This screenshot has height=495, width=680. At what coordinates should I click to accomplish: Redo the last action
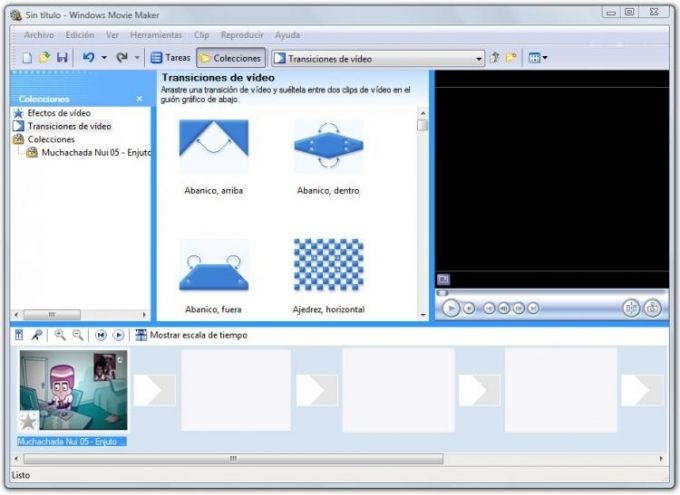click(x=122, y=58)
